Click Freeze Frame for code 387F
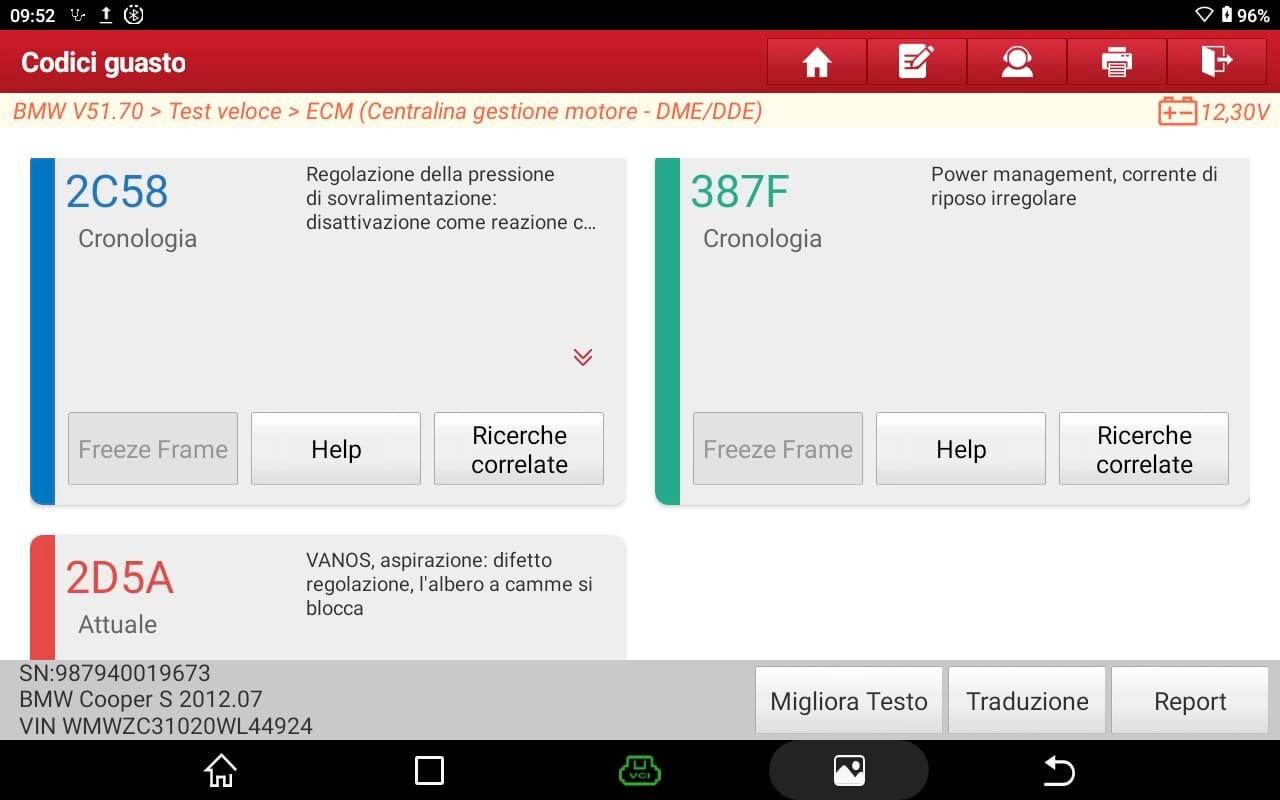 (x=778, y=449)
